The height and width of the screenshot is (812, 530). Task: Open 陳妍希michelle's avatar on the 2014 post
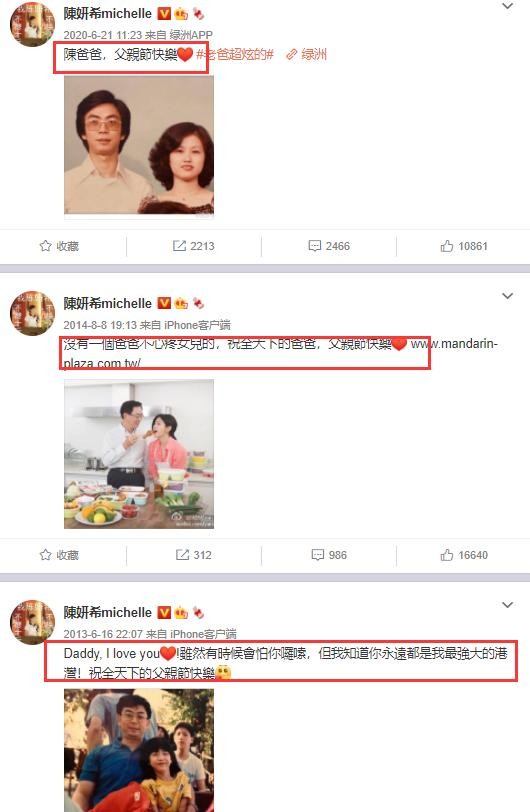coord(32,313)
